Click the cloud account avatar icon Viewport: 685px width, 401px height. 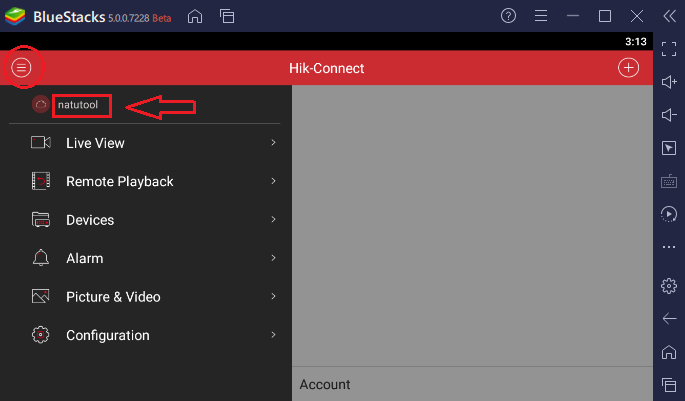[x=41, y=104]
